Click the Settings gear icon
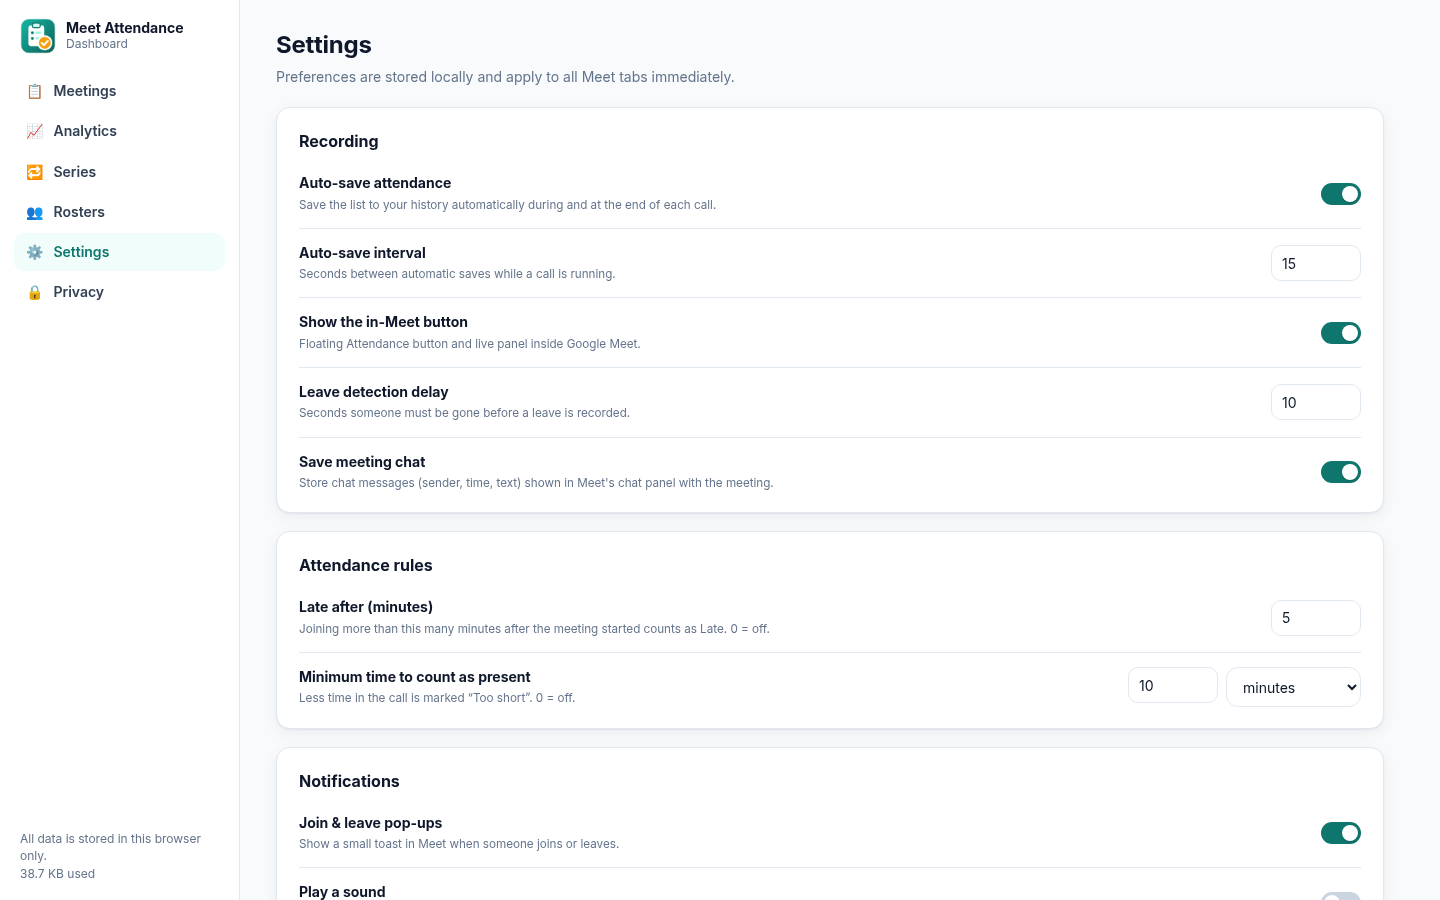1440x900 pixels. click(35, 252)
